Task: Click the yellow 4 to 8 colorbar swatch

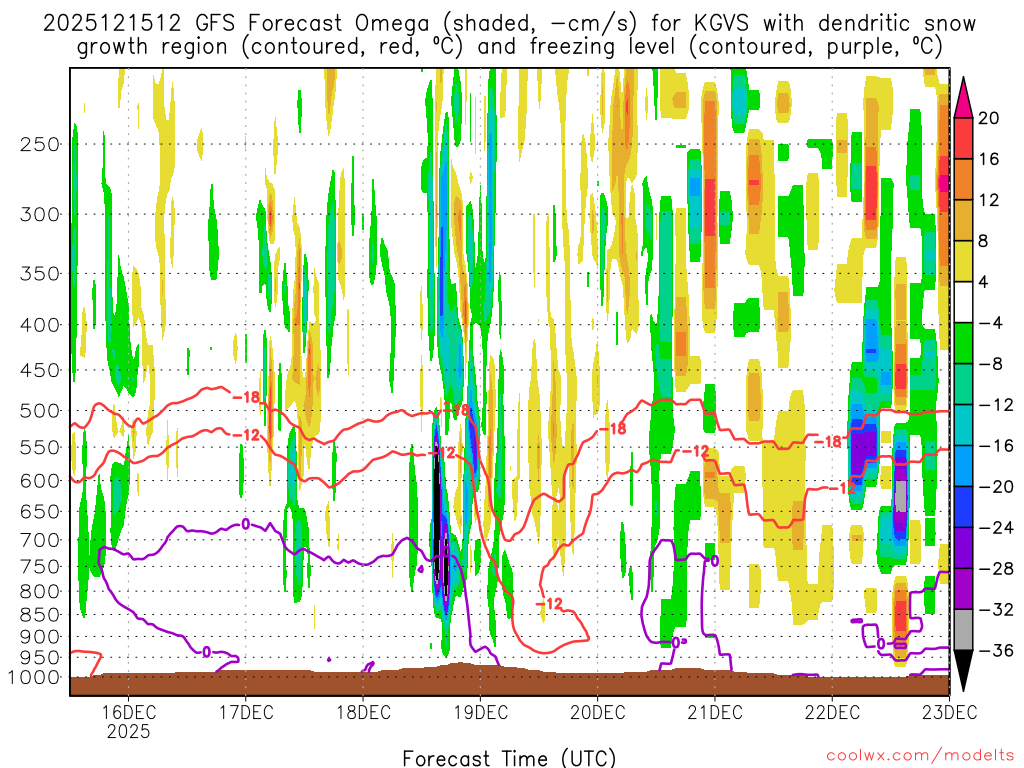Action: 963,261
